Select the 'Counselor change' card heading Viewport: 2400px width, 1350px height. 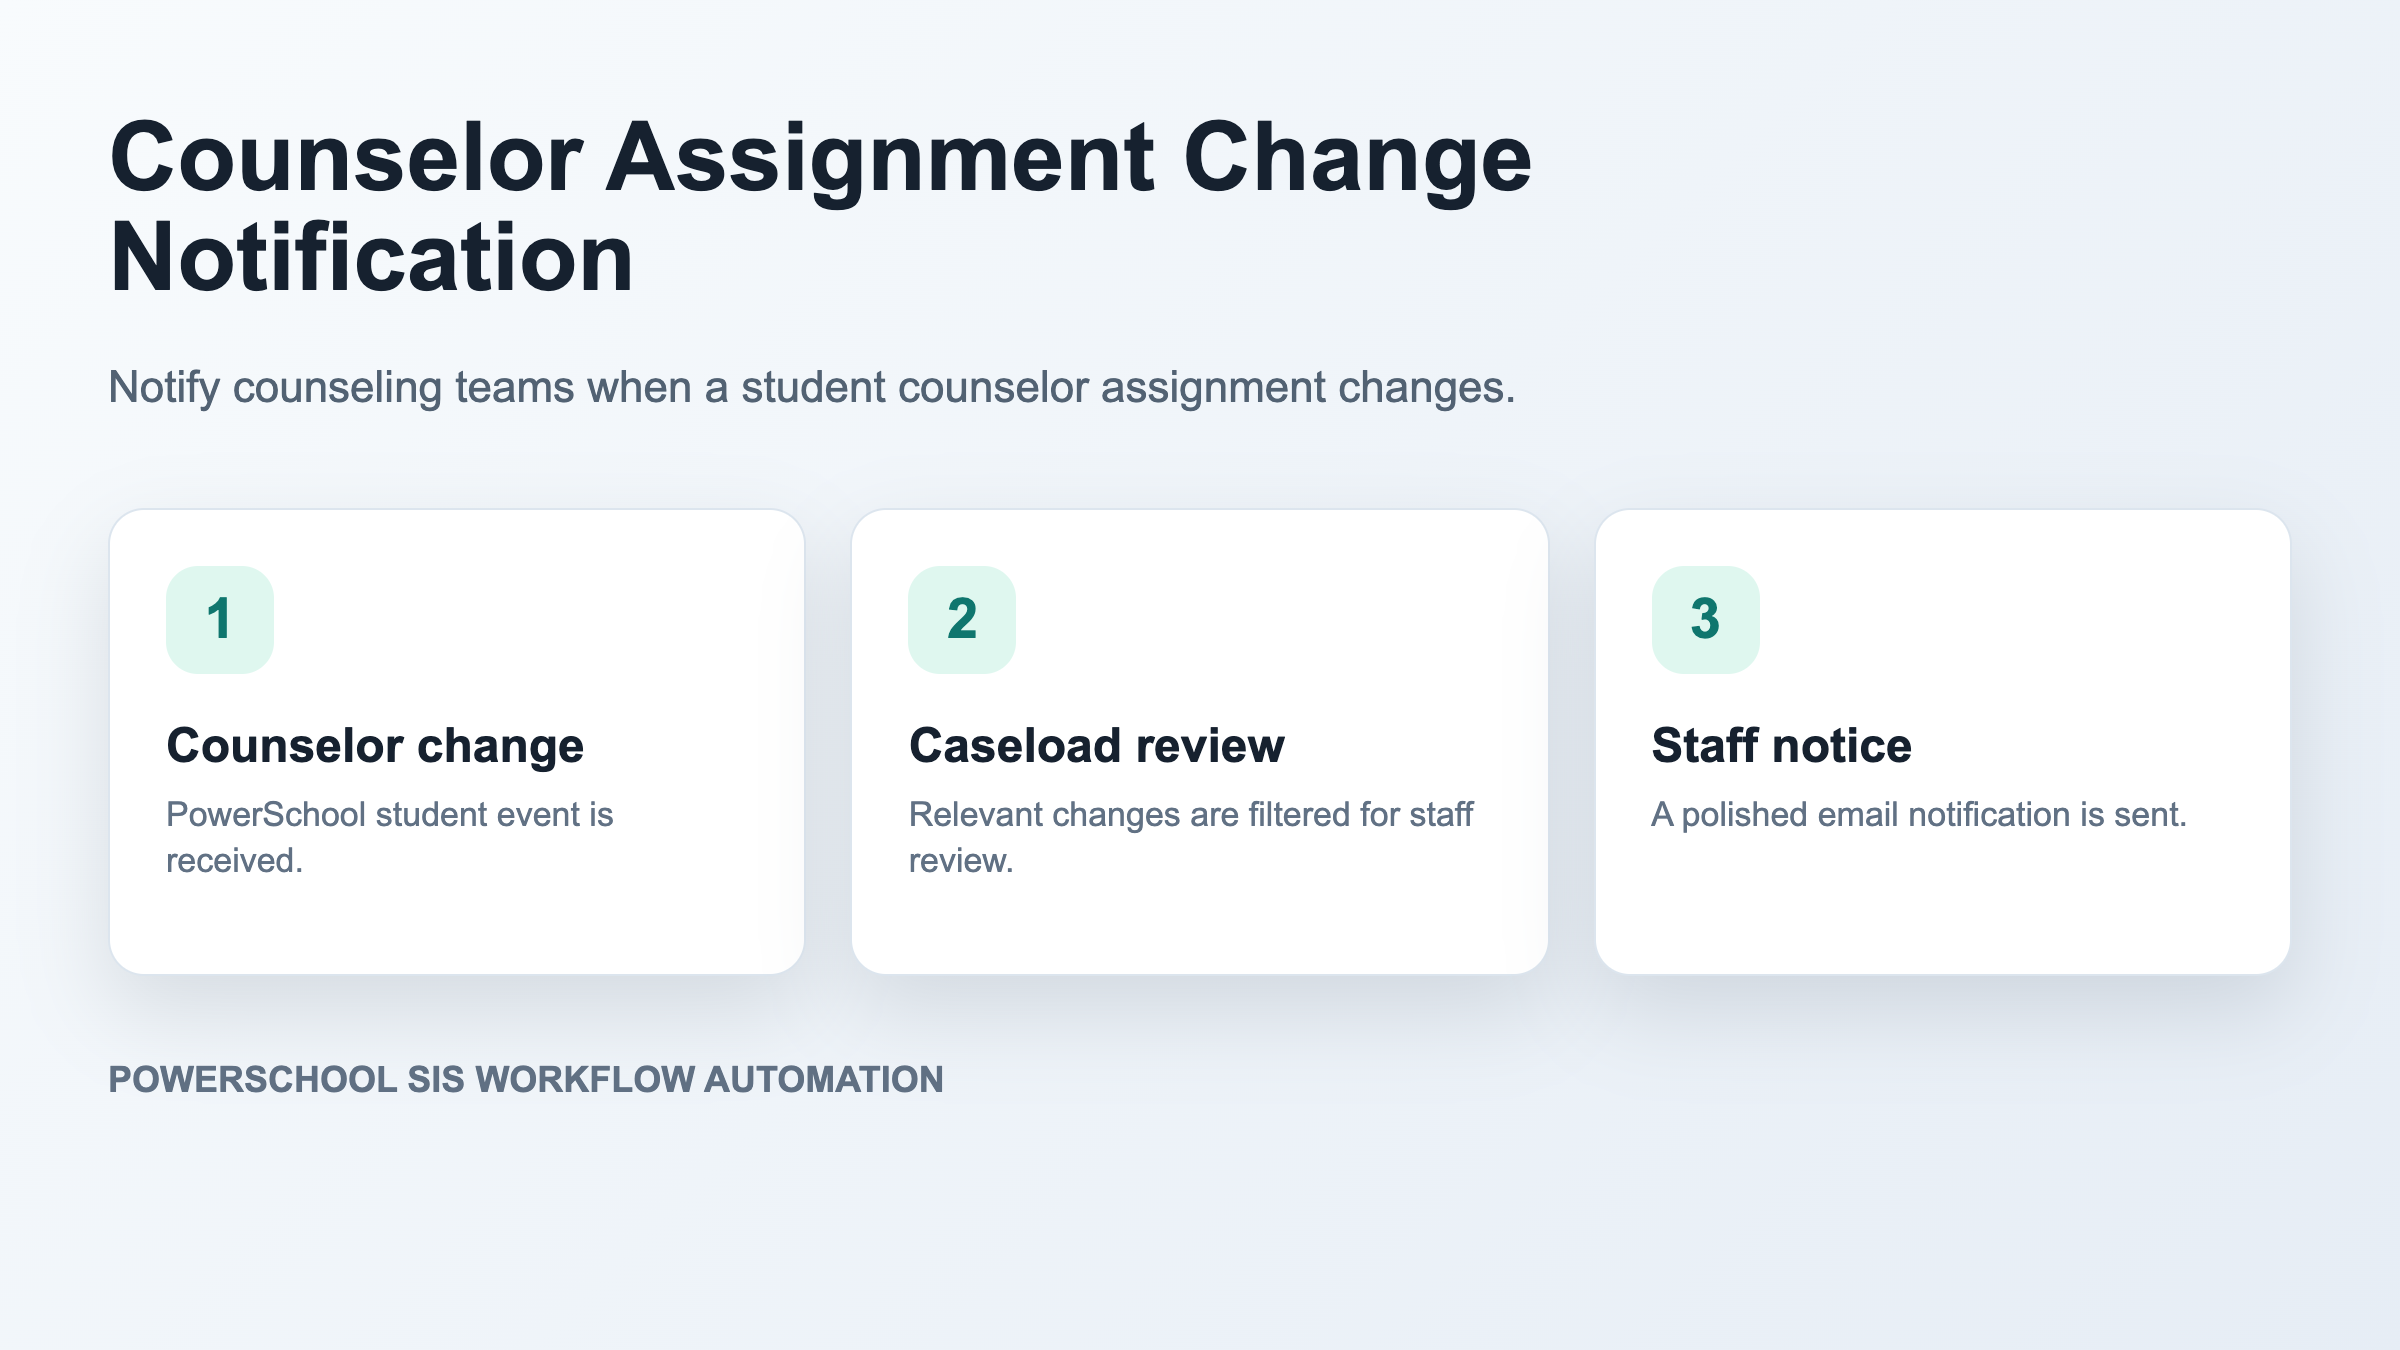point(375,746)
